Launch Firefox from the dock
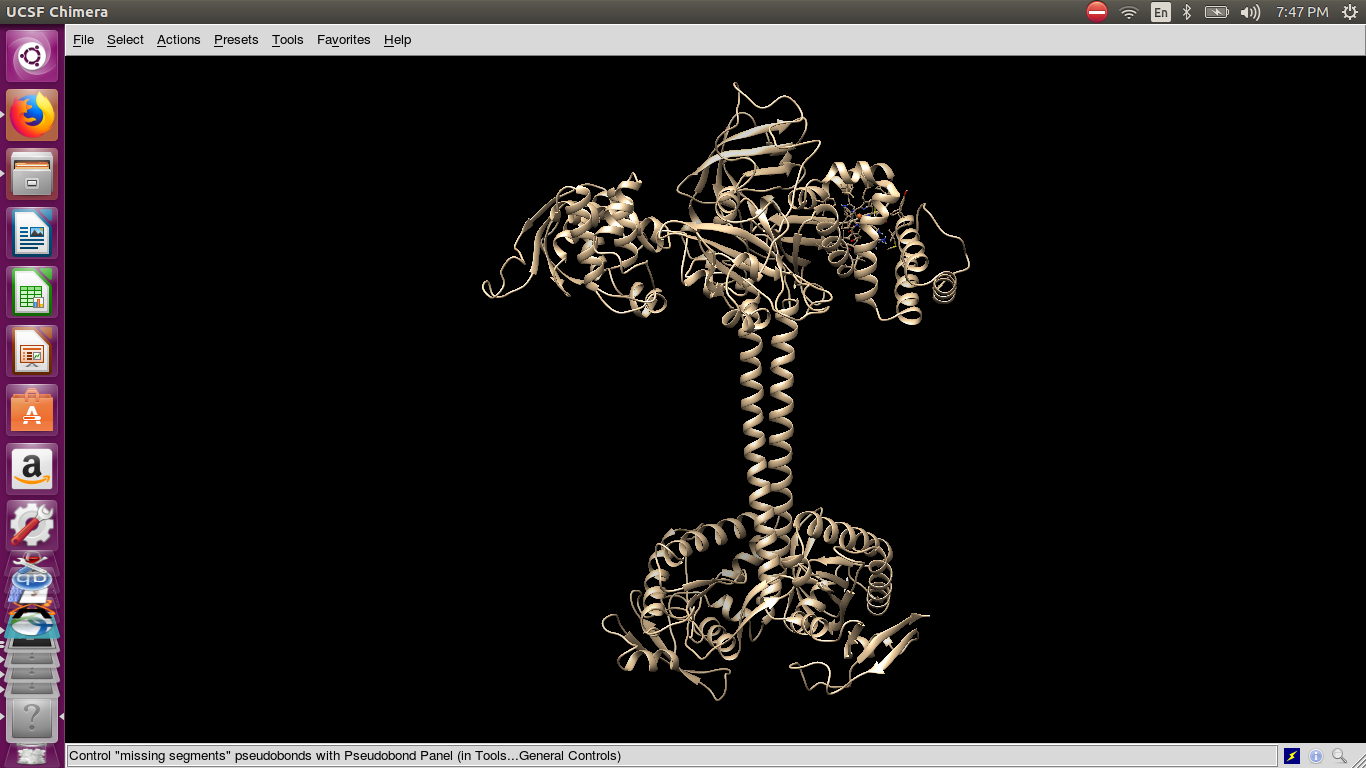The height and width of the screenshot is (768, 1366). [x=33, y=116]
